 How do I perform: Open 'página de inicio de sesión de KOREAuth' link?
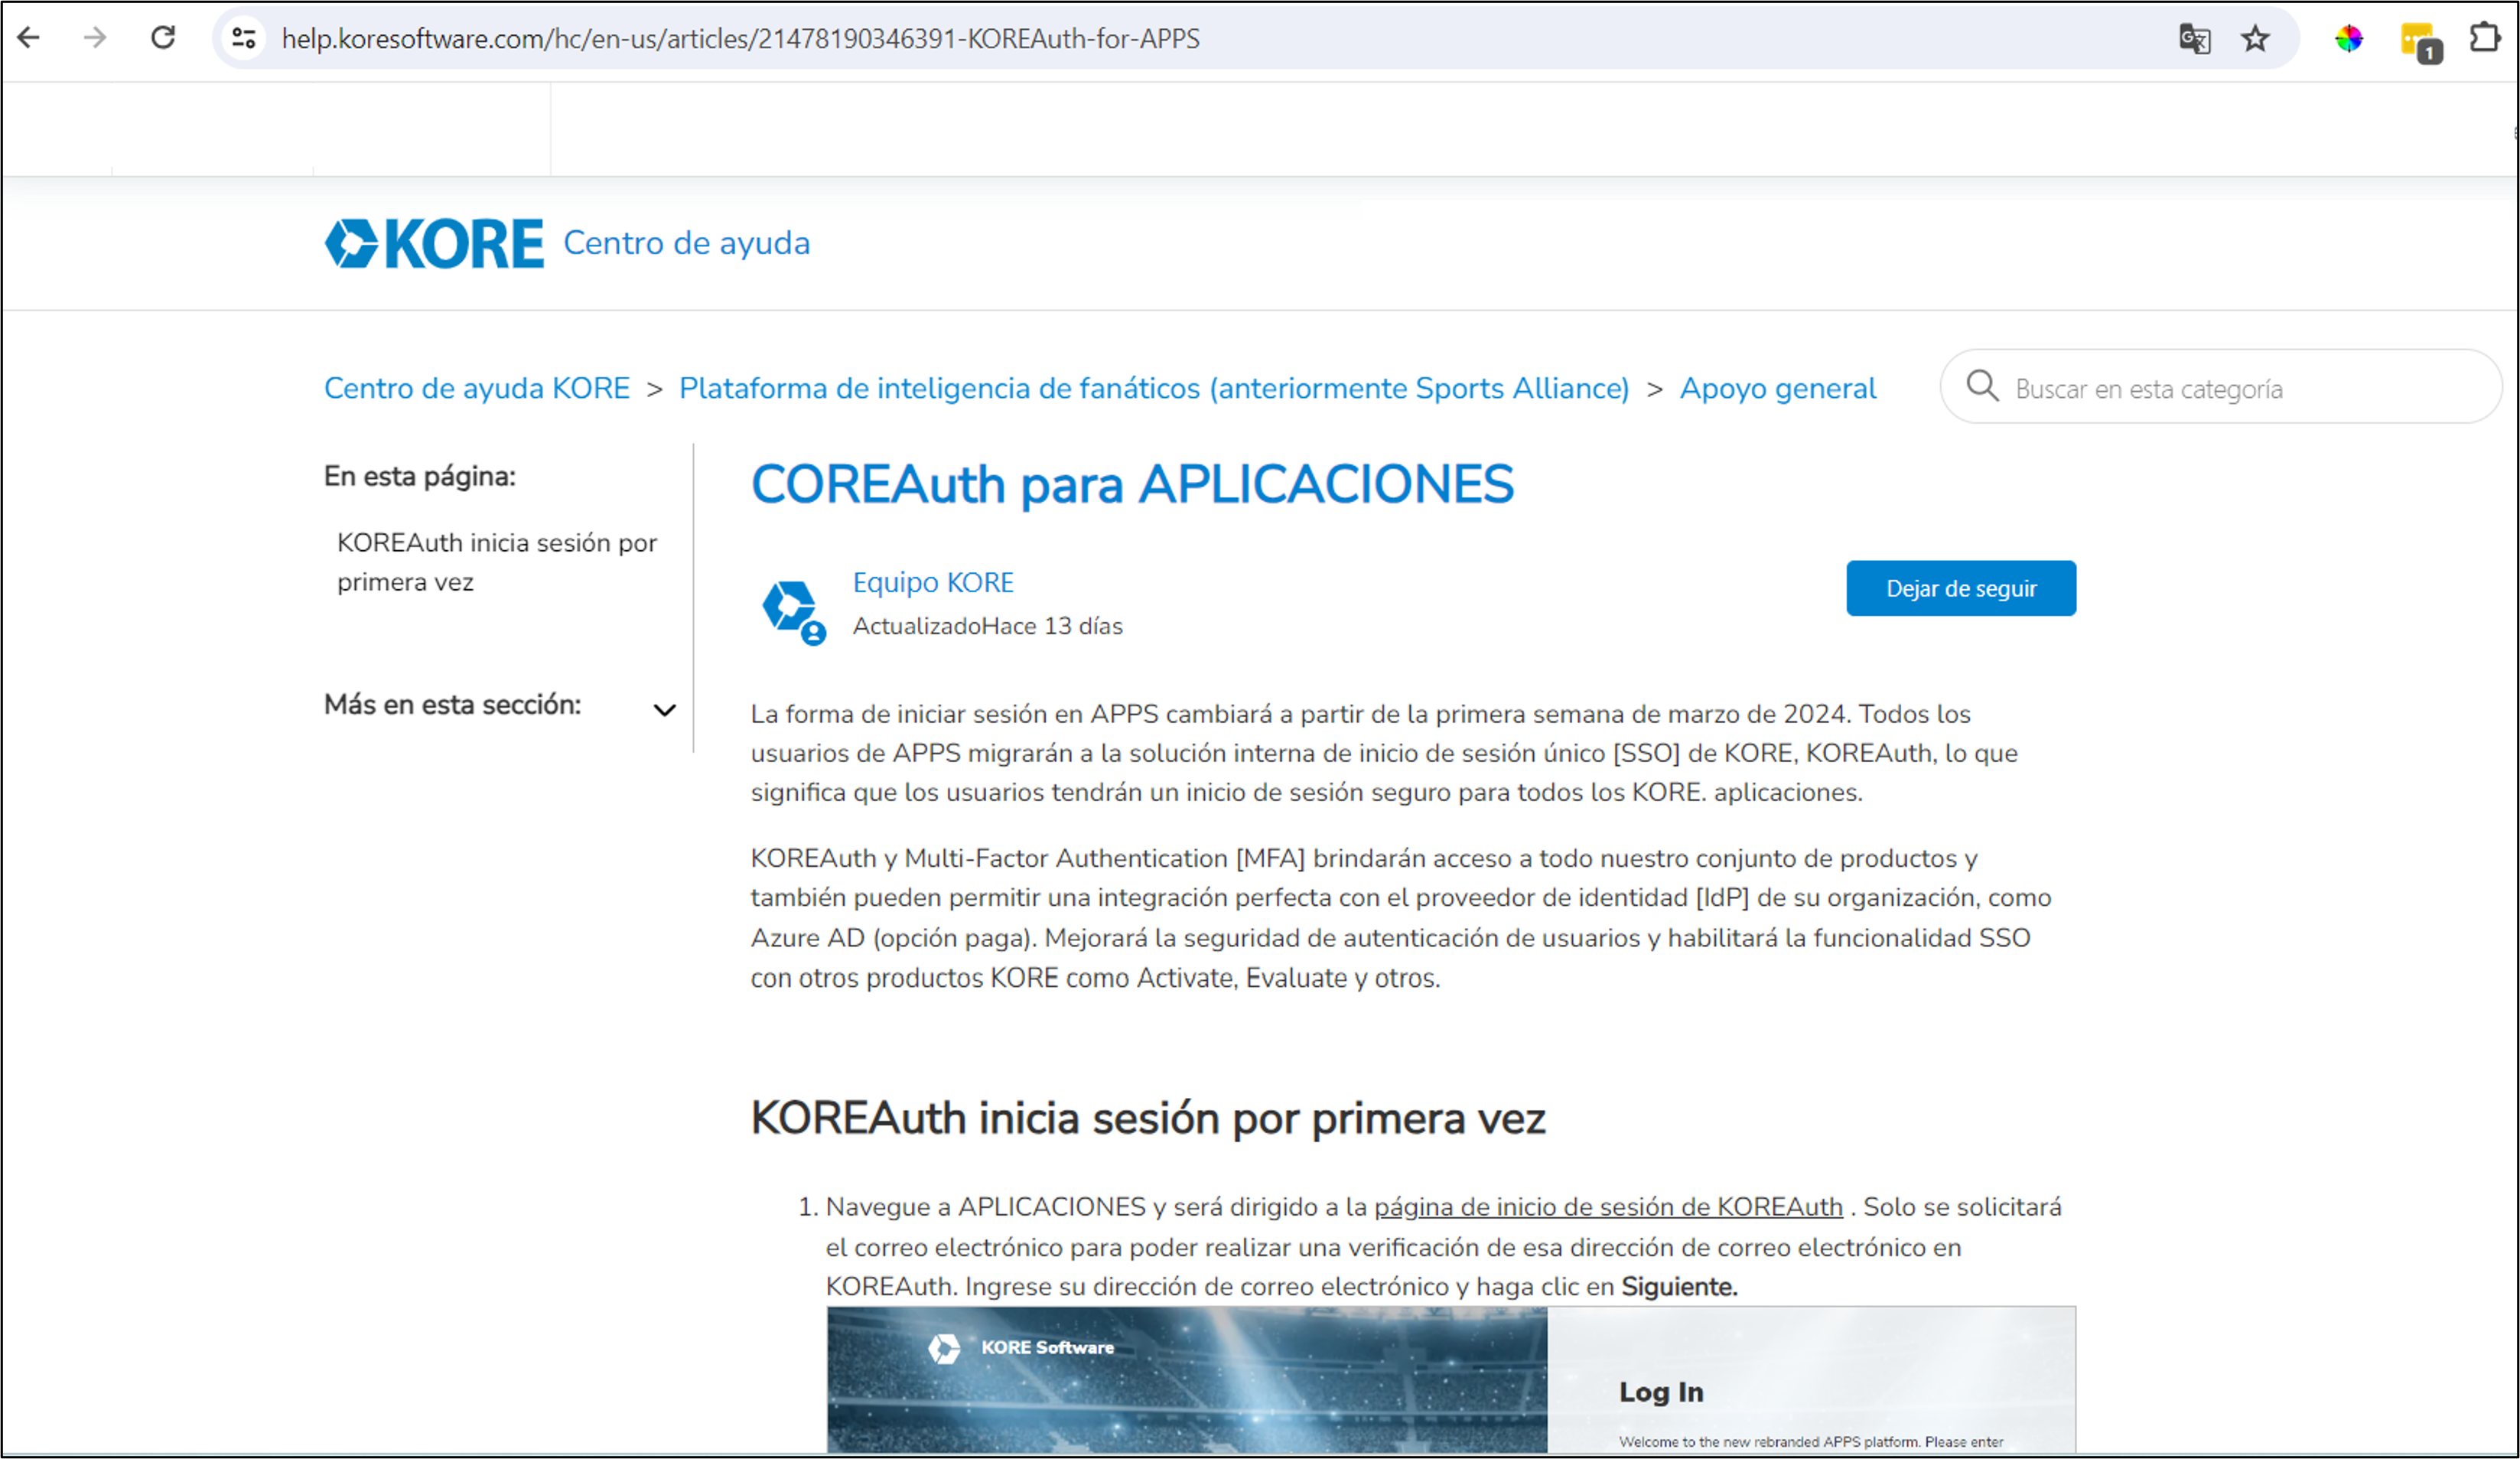coord(1608,1207)
